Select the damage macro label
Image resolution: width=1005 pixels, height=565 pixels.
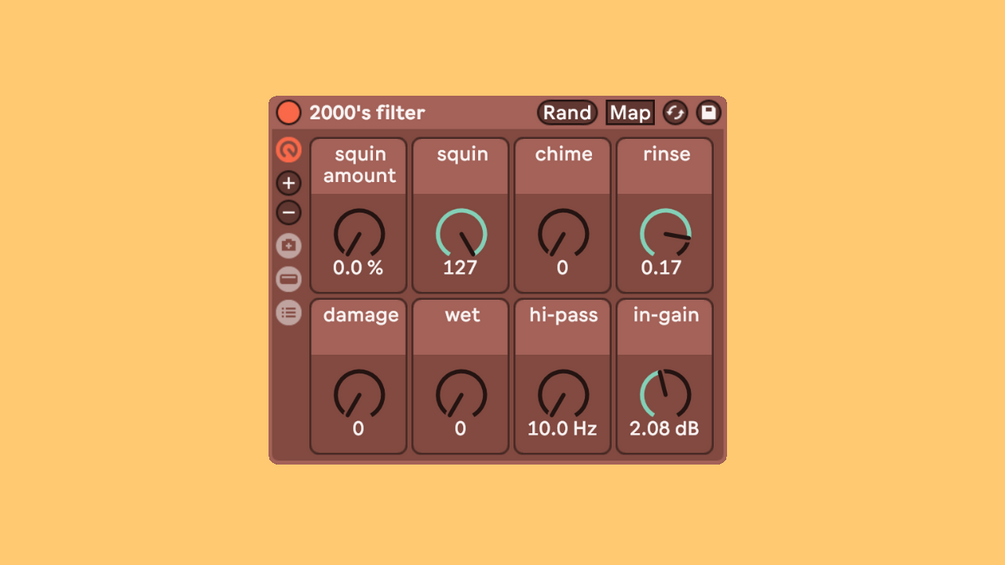click(360, 315)
